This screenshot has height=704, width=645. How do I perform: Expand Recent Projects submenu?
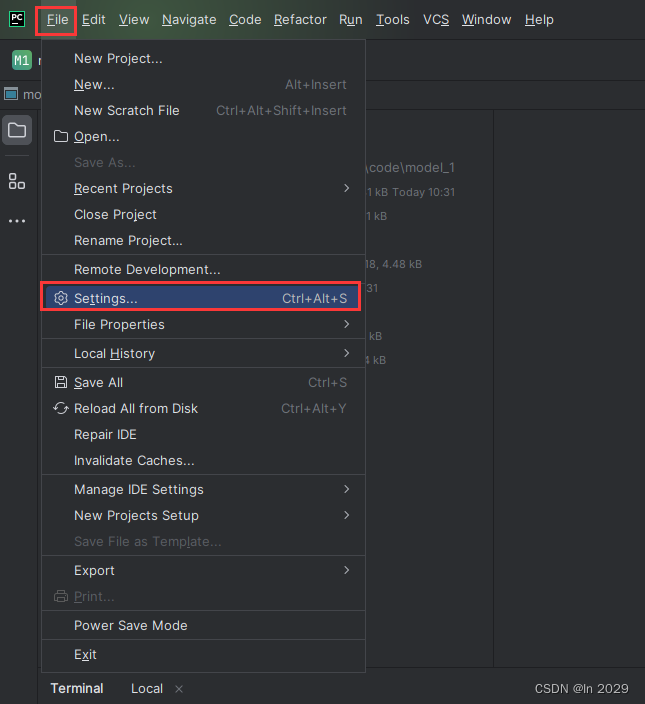203,189
